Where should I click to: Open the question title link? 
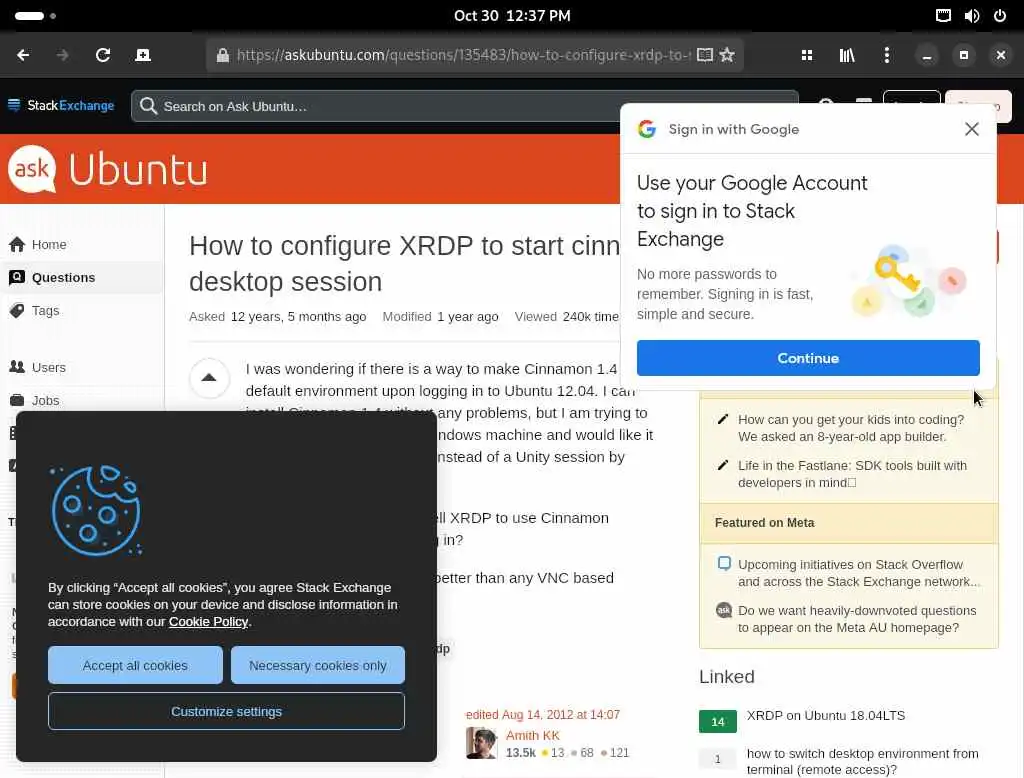point(404,264)
